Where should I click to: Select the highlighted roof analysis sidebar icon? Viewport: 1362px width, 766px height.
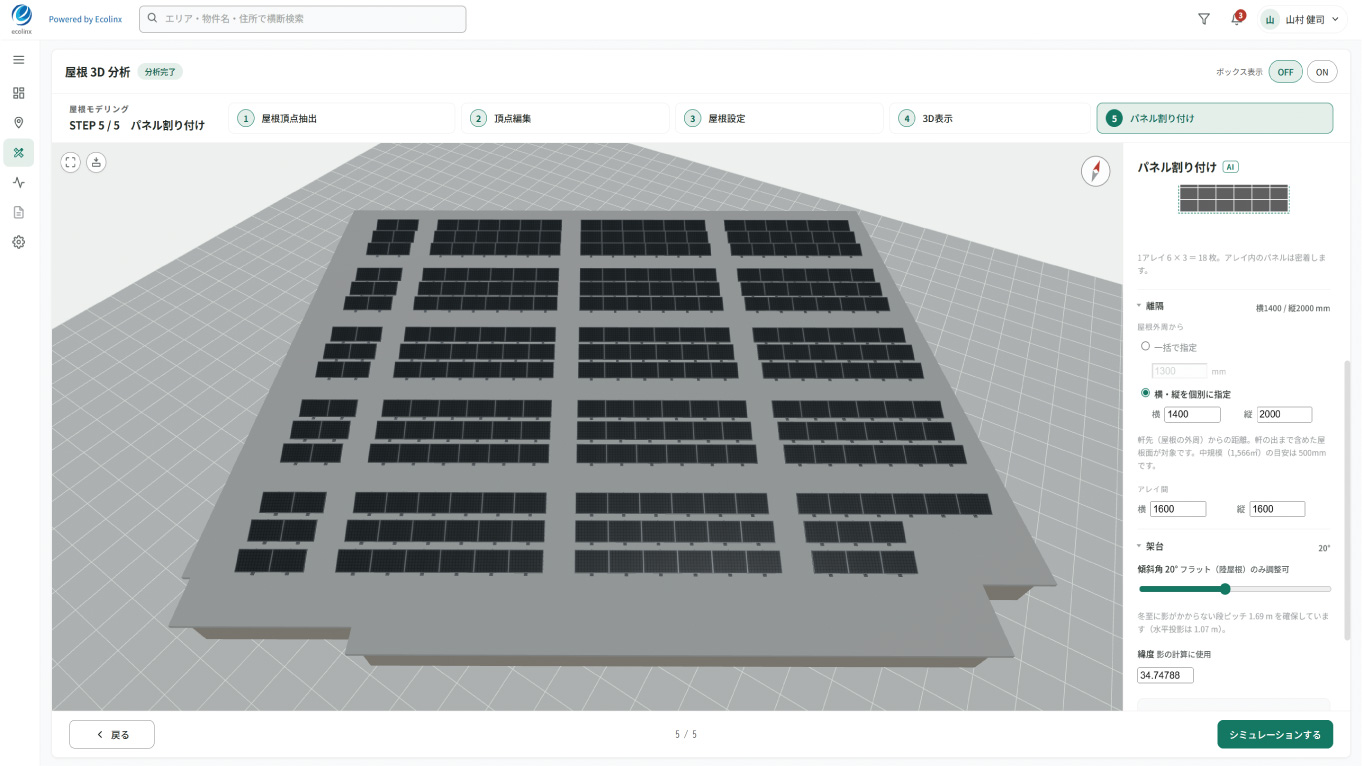(x=18, y=152)
